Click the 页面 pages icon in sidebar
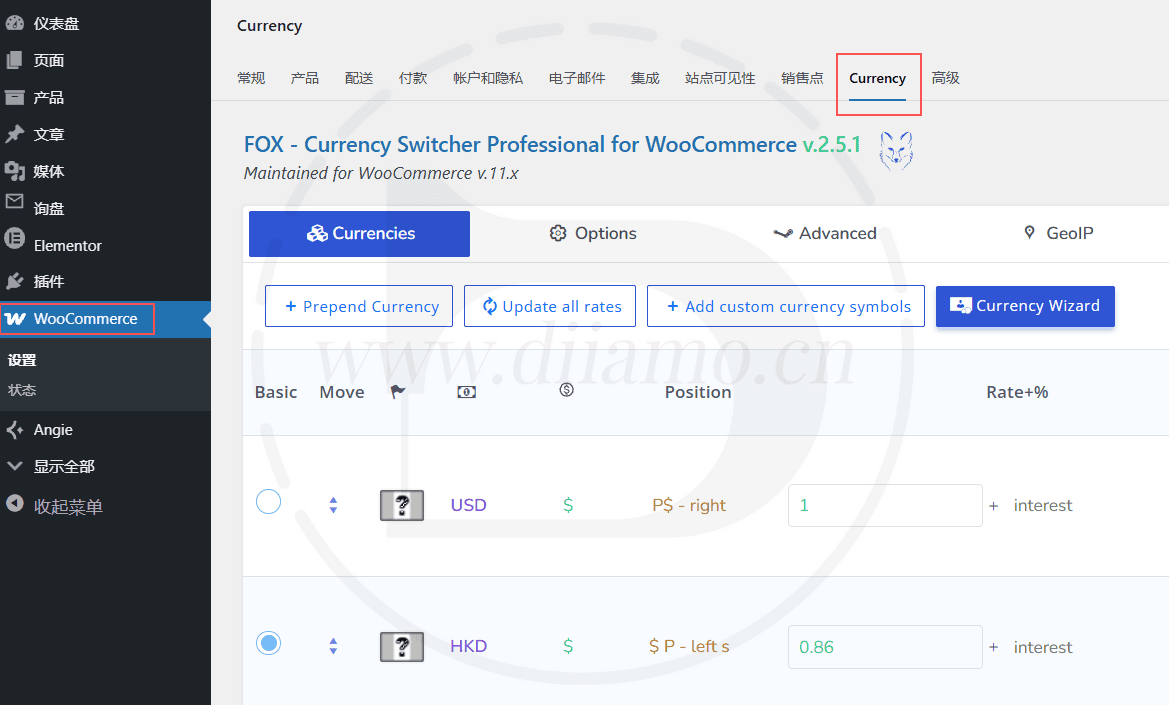The height and width of the screenshot is (705, 1169). pos(14,60)
